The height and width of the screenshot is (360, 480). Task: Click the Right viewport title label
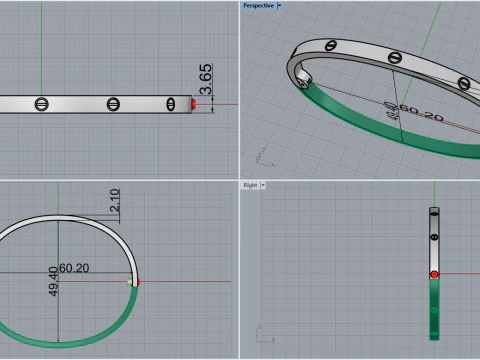[x=250, y=185]
